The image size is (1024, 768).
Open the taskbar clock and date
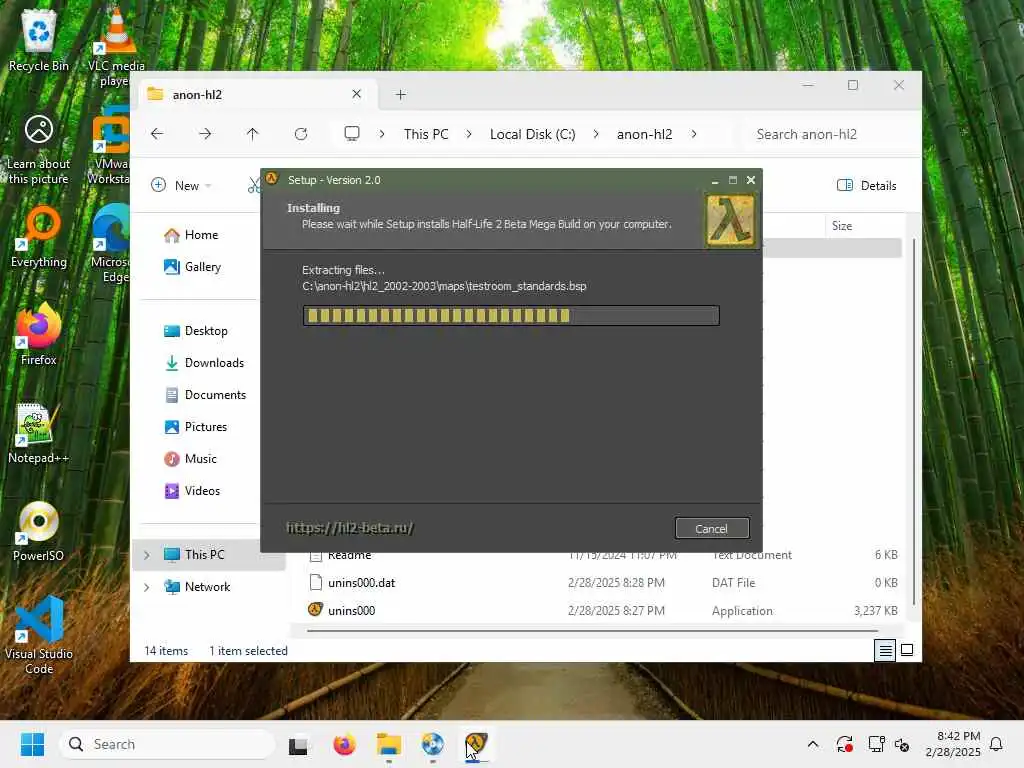[953, 744]
